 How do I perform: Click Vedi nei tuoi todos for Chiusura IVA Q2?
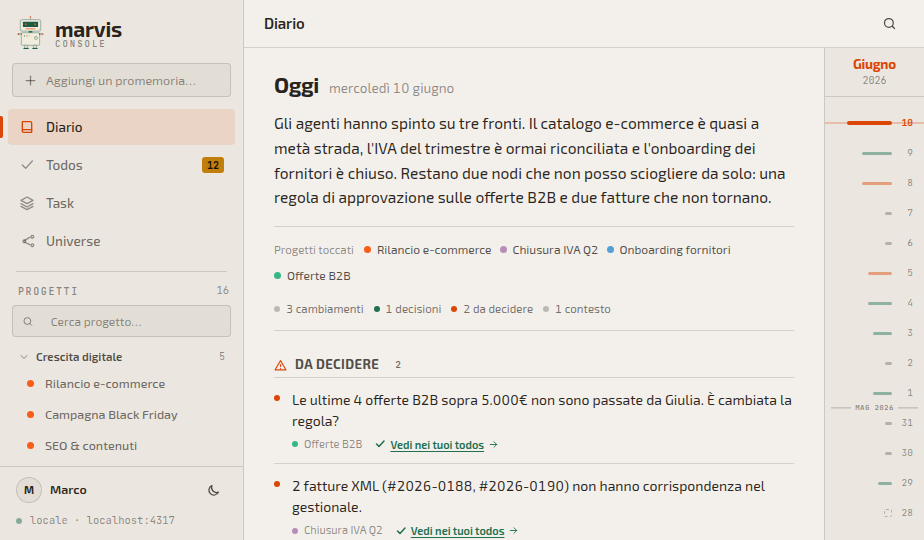point(457,531)
